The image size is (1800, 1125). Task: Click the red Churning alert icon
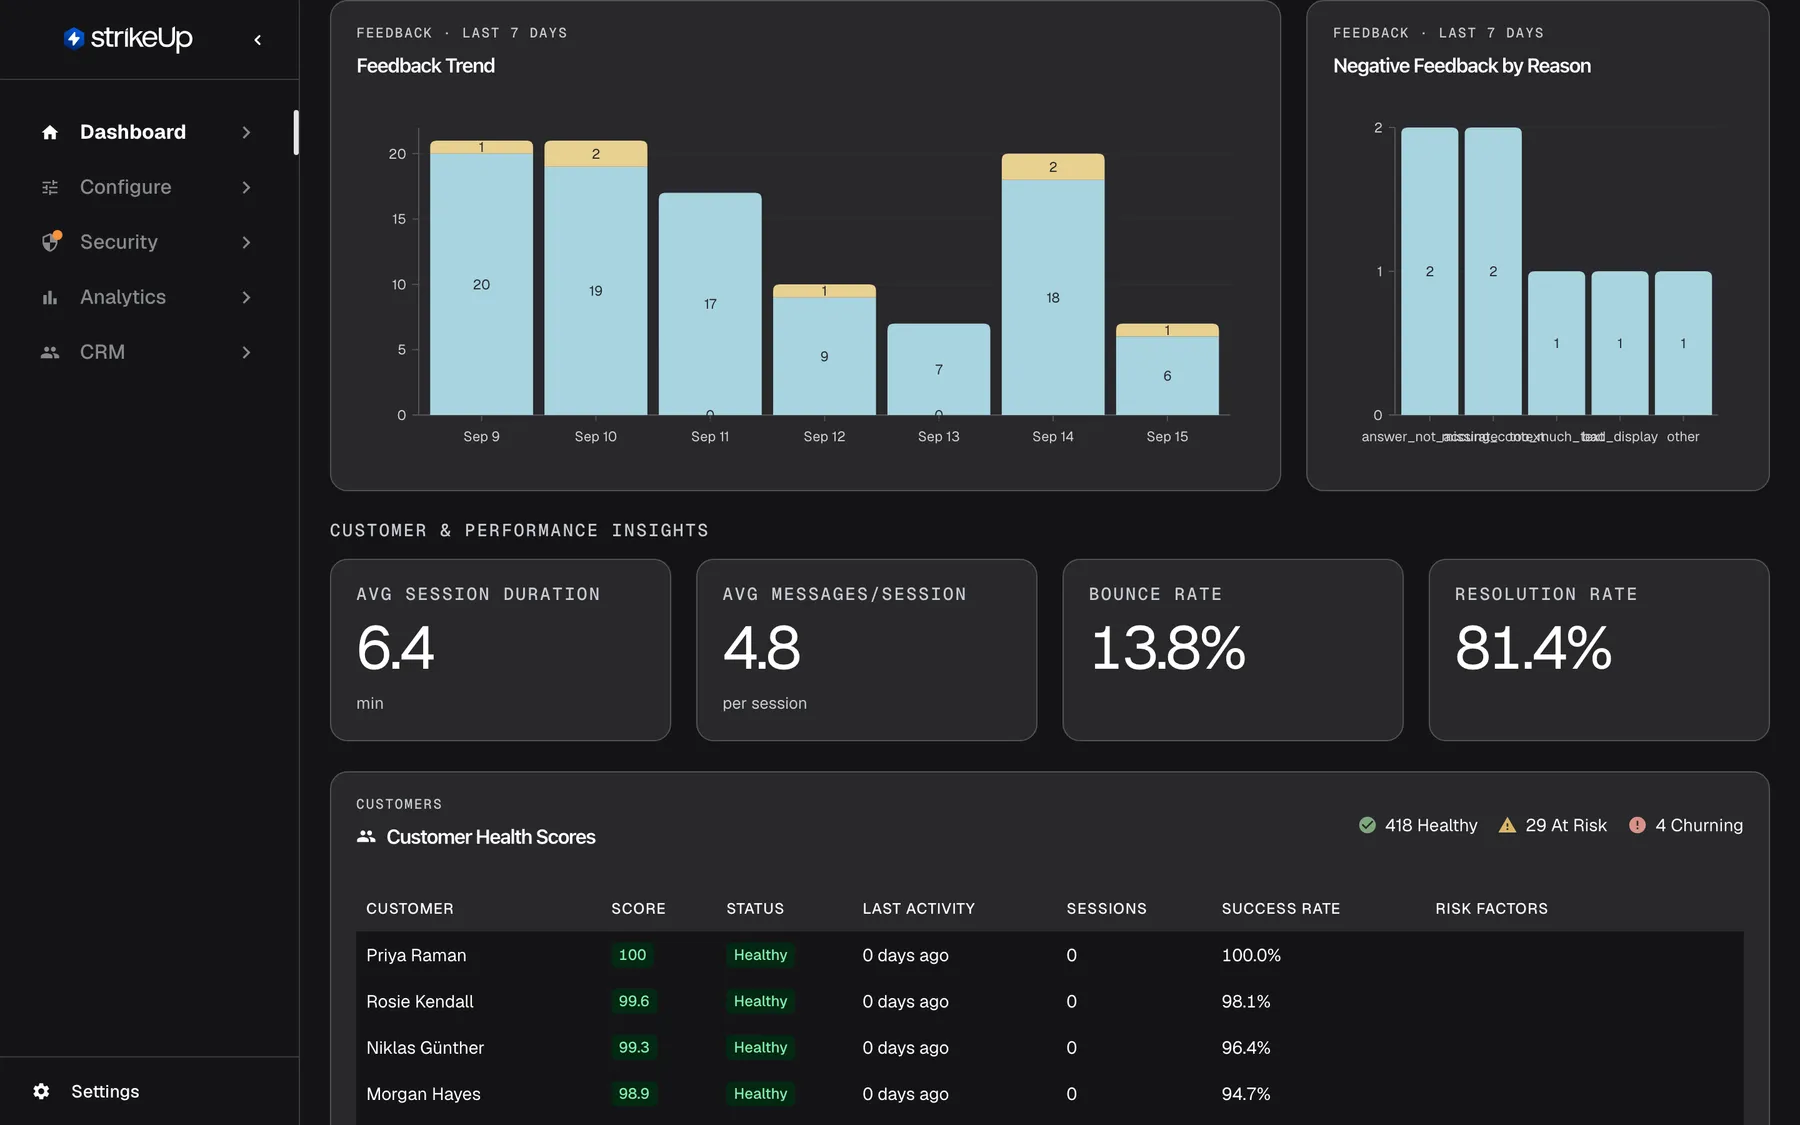tap(1637, 825)
